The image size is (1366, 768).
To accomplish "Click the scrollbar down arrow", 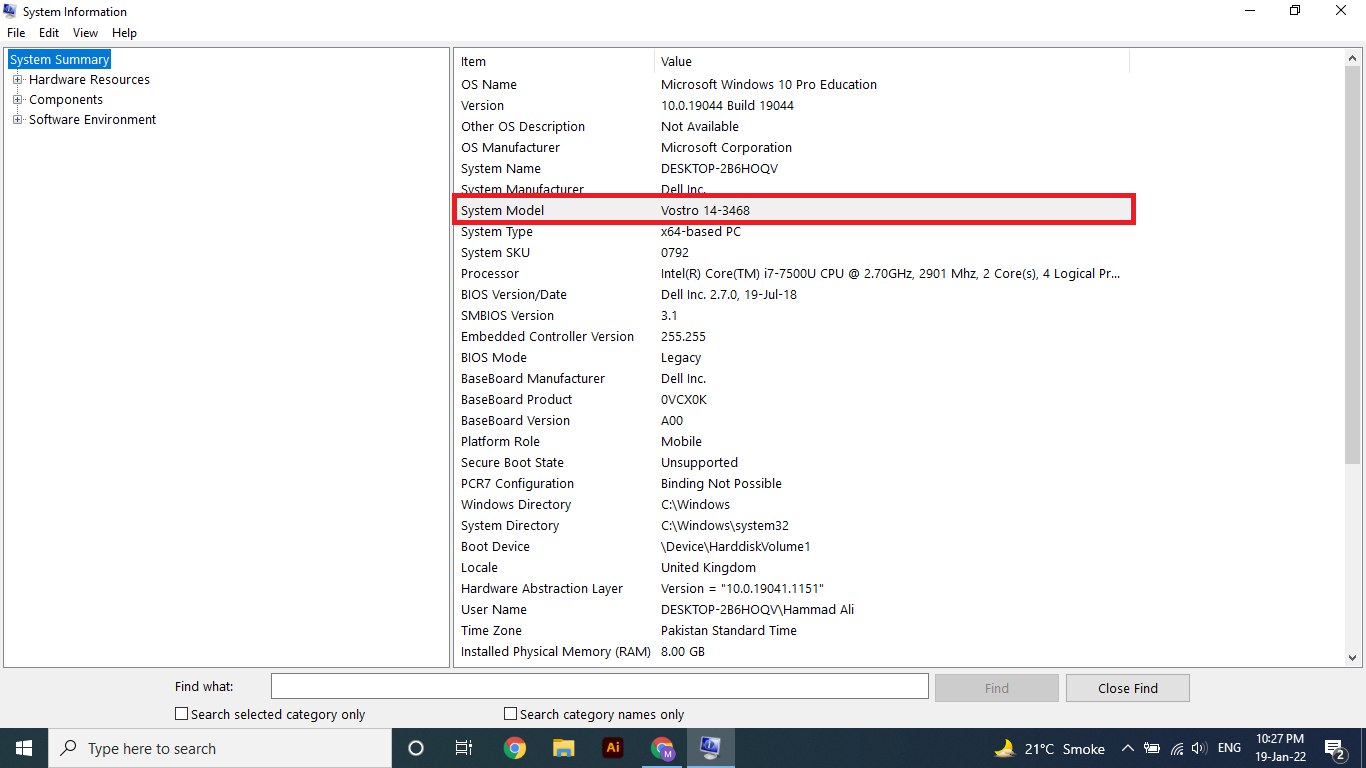I will pos(1352,658).
